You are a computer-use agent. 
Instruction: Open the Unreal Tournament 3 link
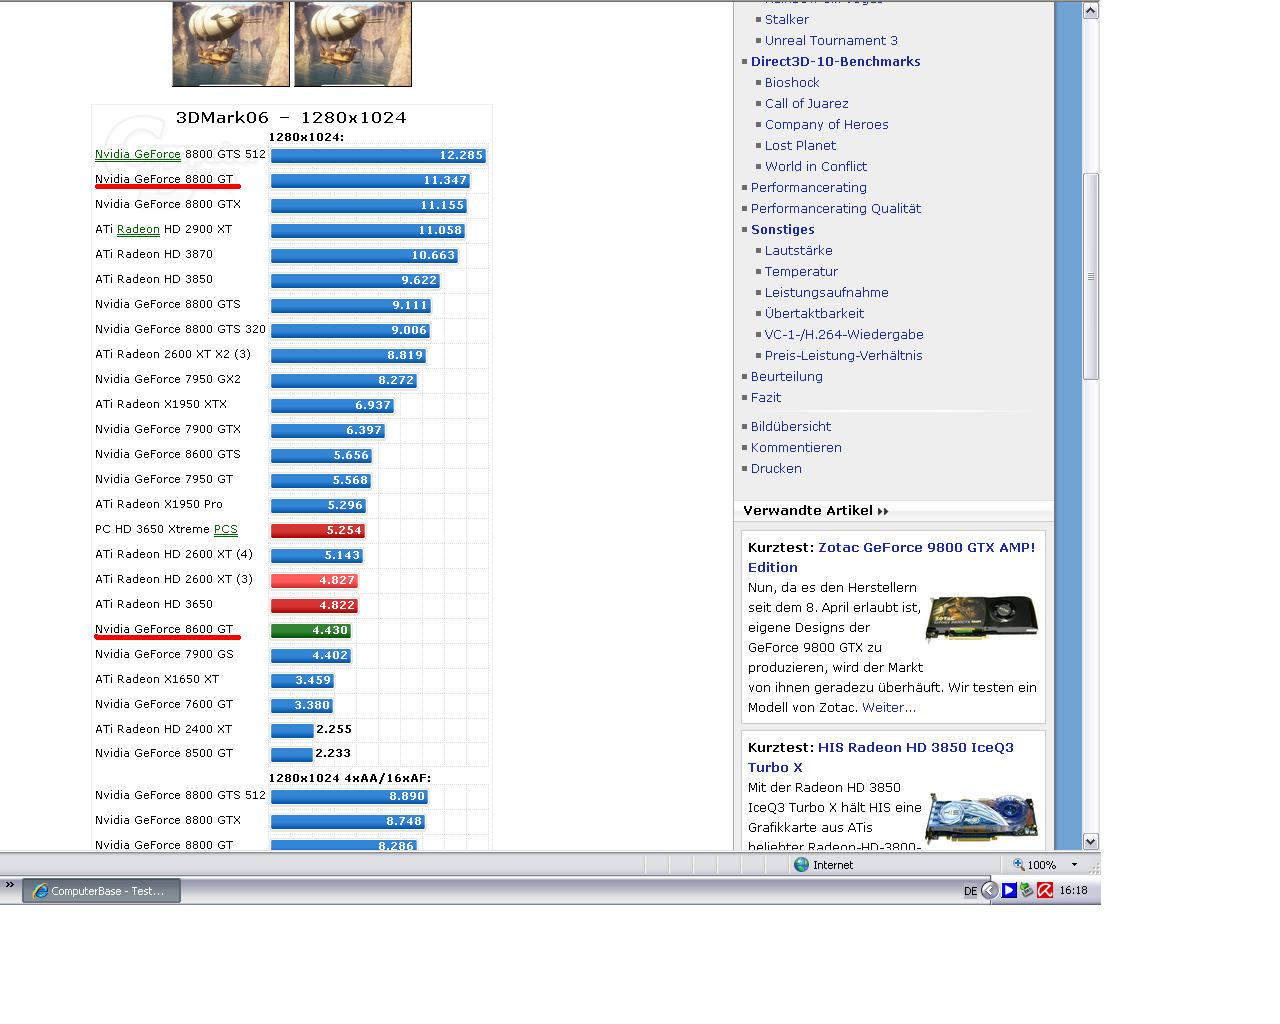click(x=831, y=40)
